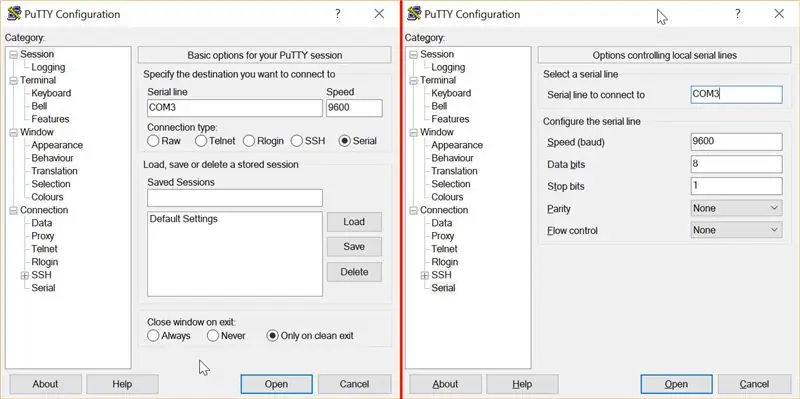Click PuTTY icon in right window title bar
This screenshot has height=399, width=800.
click(x=414, y=14)
